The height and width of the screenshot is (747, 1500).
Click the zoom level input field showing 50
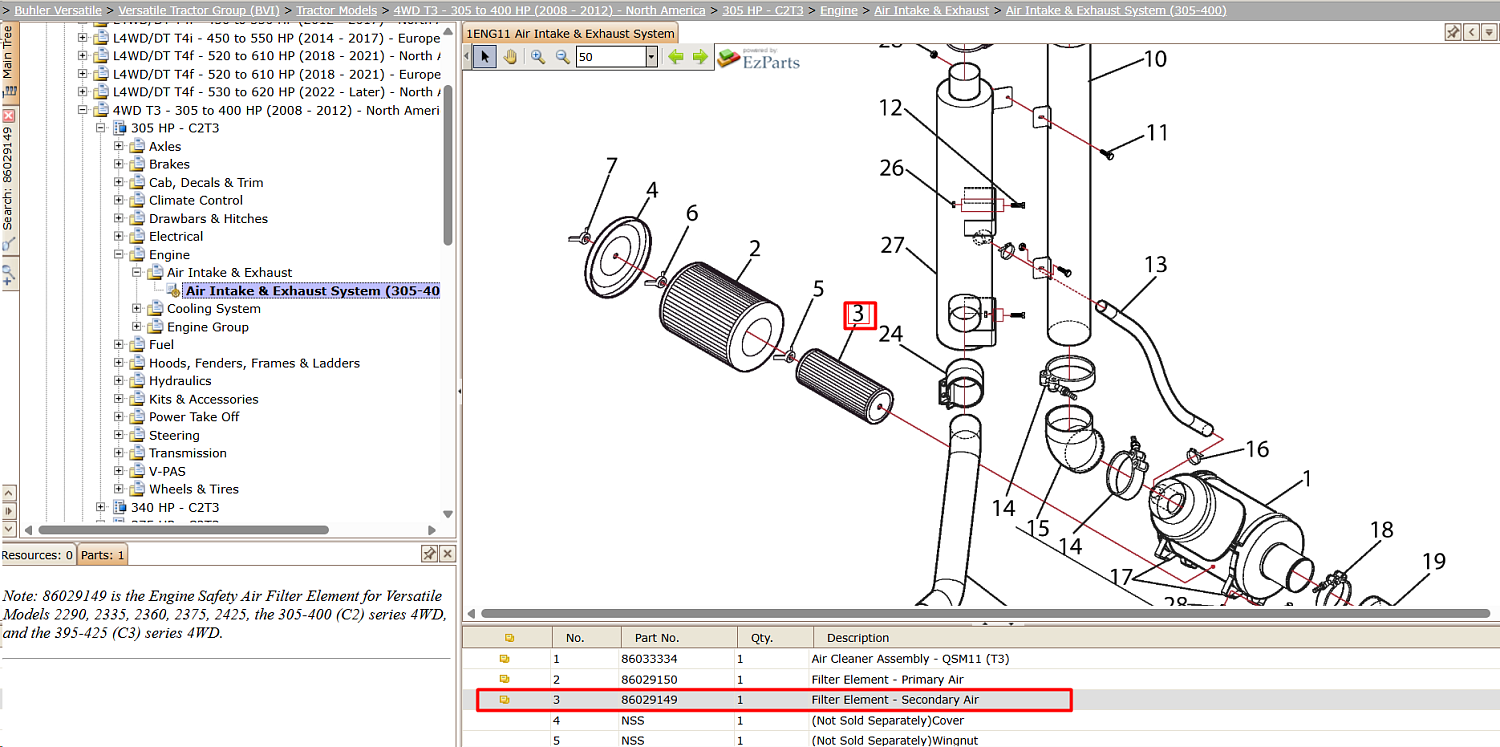coord(611,57)
